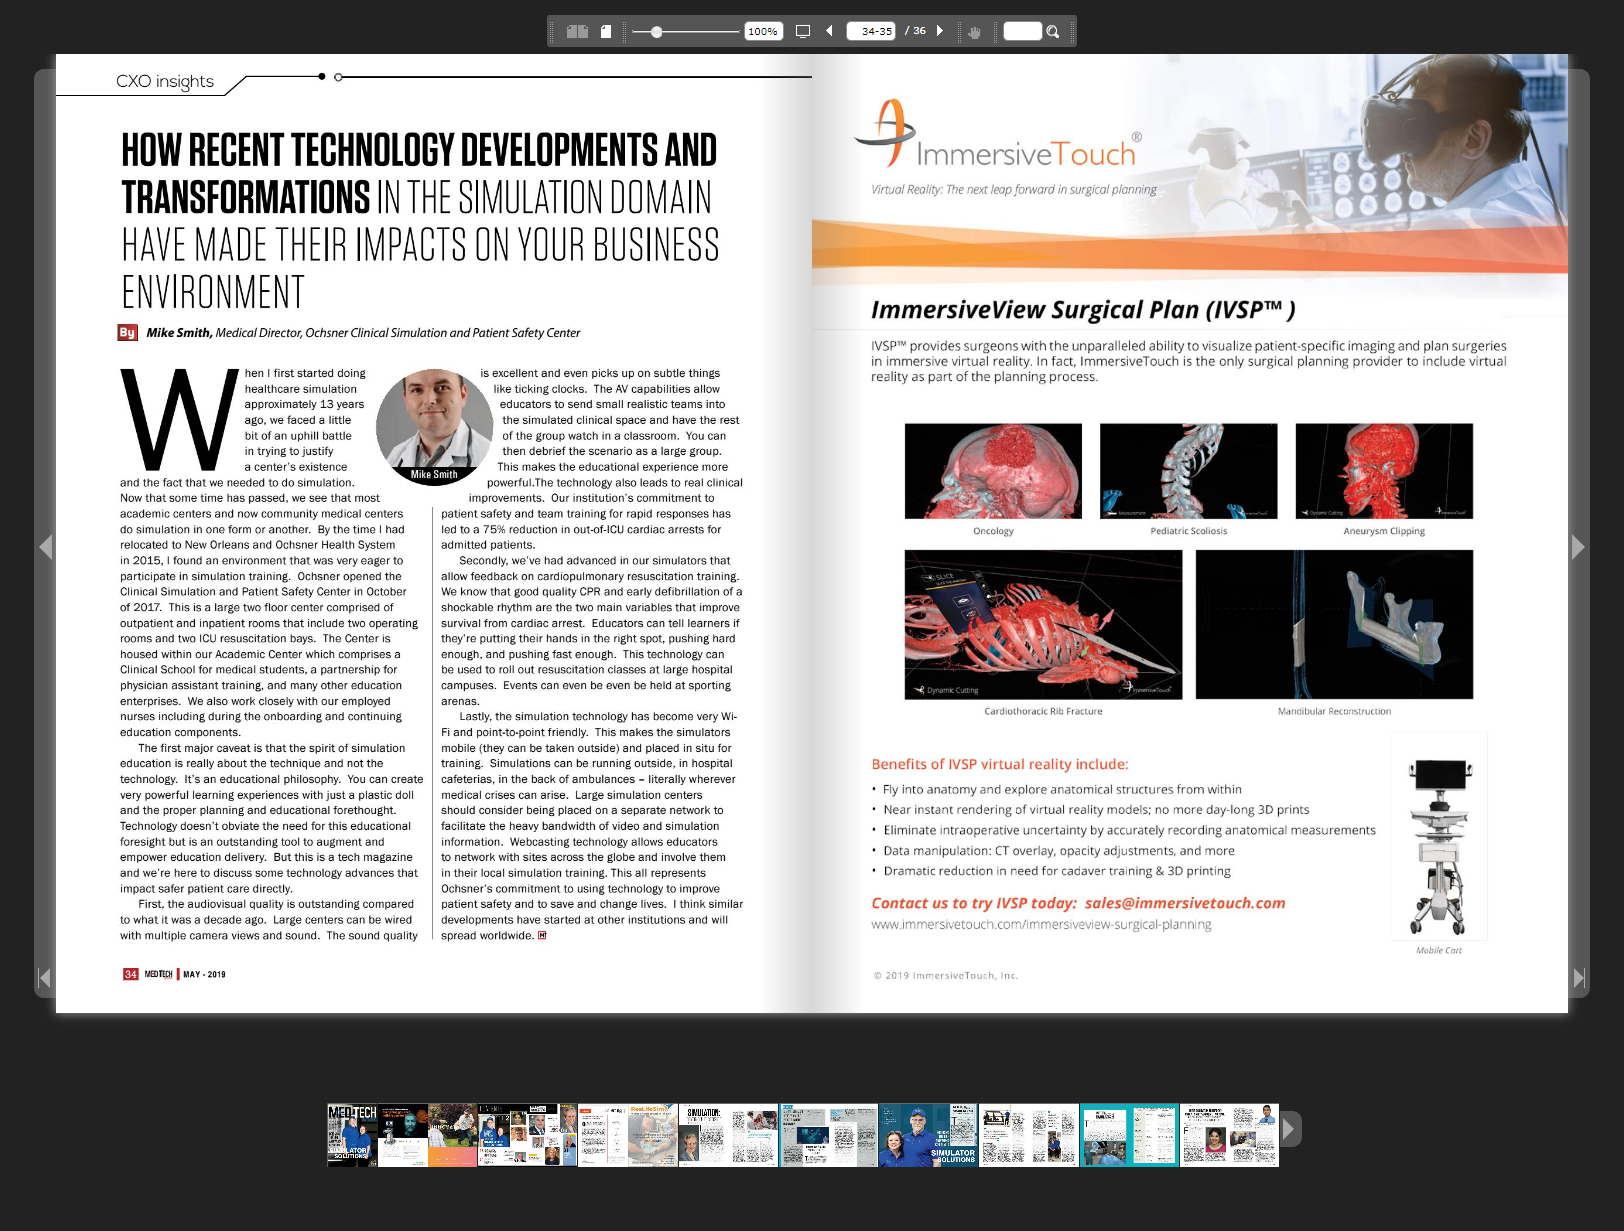Viewport: 1624px width, 1231px height.
Task: Click the 100% zoom level field
Action: pyautogui.click(x=763, y=32)
